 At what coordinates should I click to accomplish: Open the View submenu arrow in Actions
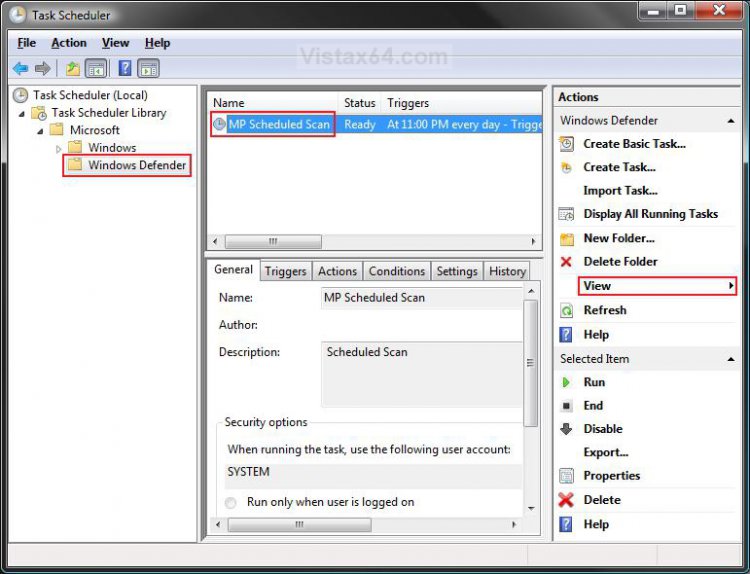(x=731, y=286)
